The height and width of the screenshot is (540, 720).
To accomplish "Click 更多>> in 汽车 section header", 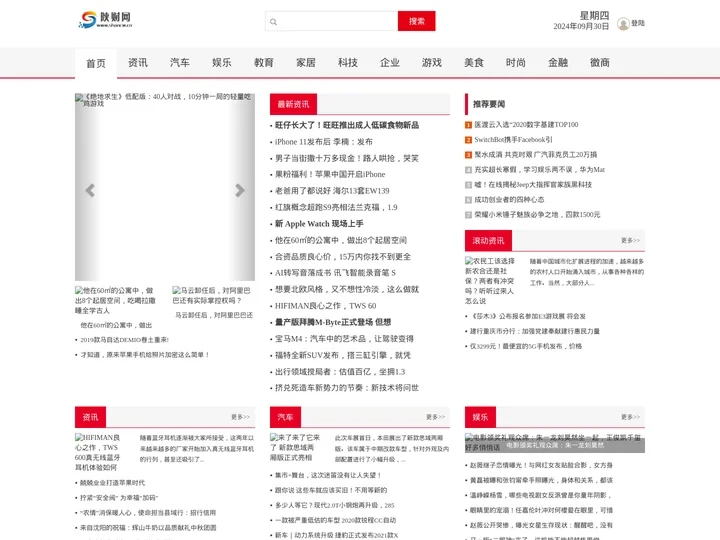I will tap(435, 417).
